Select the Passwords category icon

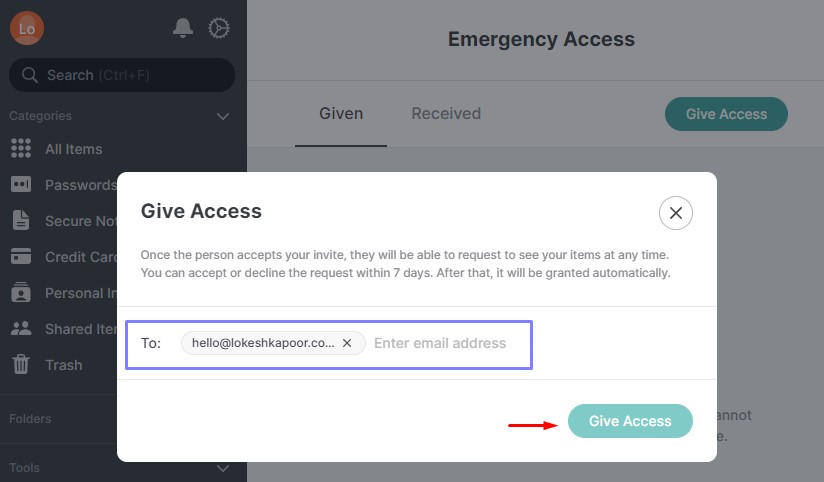click(x=21, y=185)
